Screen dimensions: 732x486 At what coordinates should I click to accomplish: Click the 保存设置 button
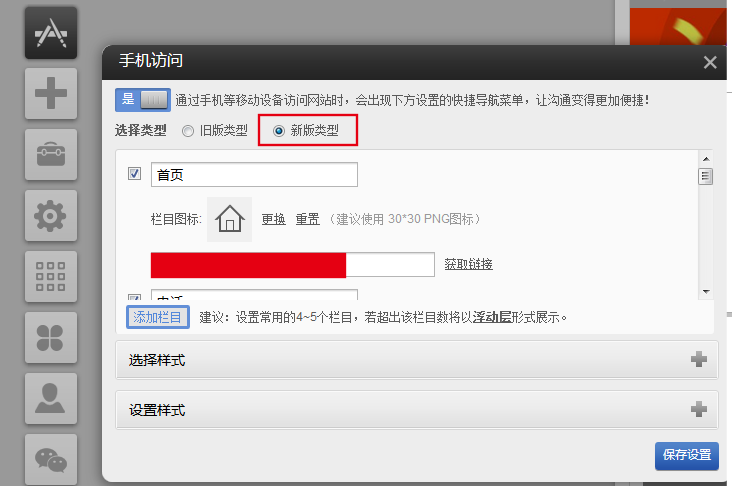686,455
